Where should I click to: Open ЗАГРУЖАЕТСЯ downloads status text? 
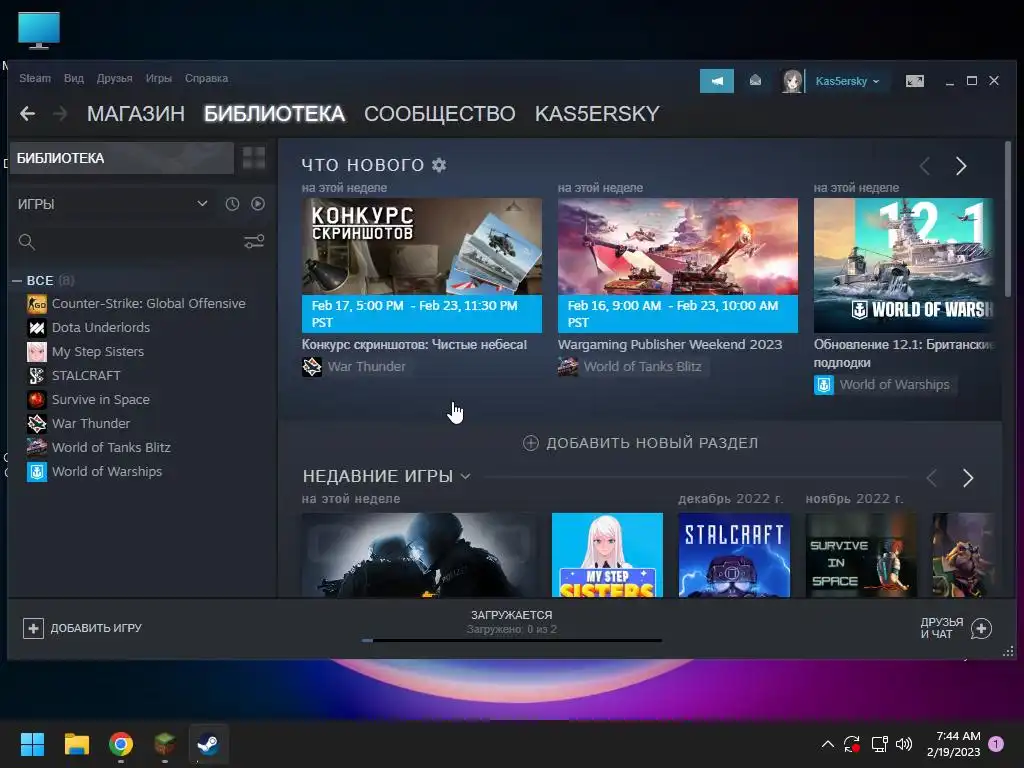tap(511, 615)
